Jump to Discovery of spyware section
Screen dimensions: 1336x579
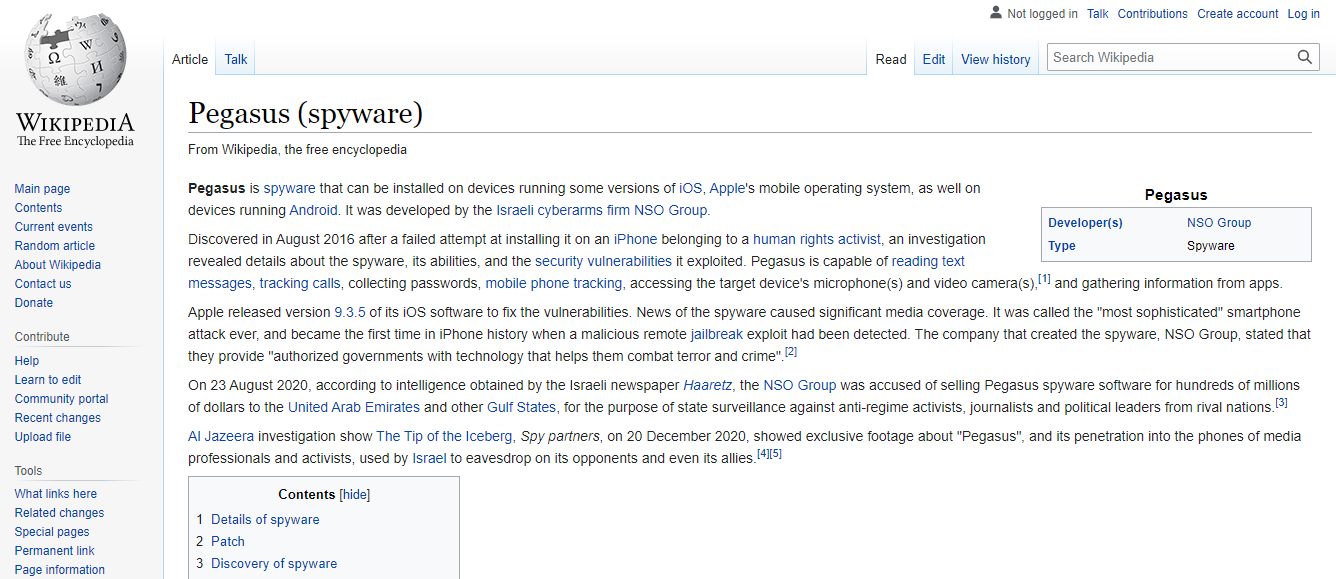pyautogui.click(x=274, y=564)
